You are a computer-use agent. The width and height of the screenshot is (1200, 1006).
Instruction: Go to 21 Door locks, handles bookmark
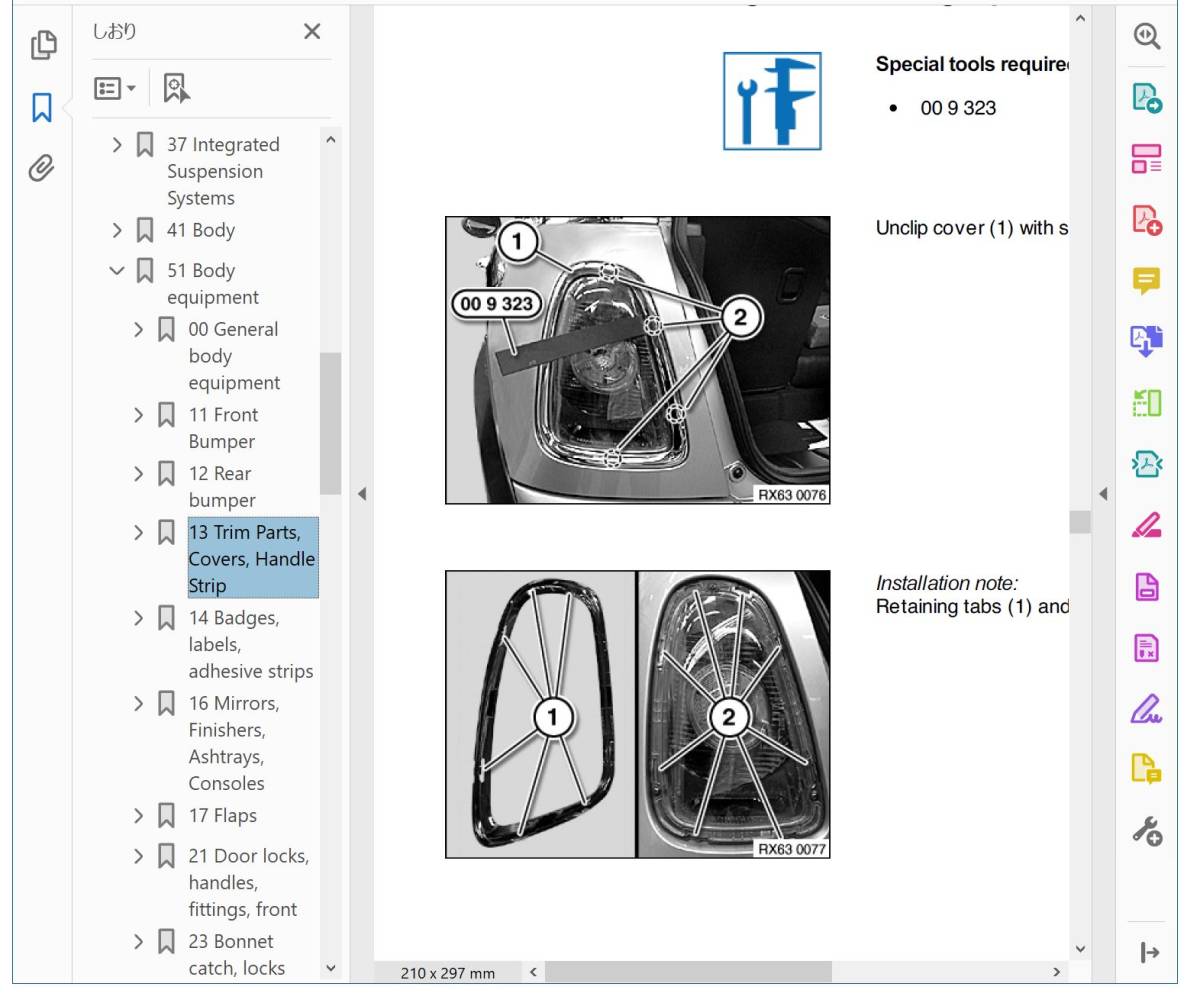[249, 882]
